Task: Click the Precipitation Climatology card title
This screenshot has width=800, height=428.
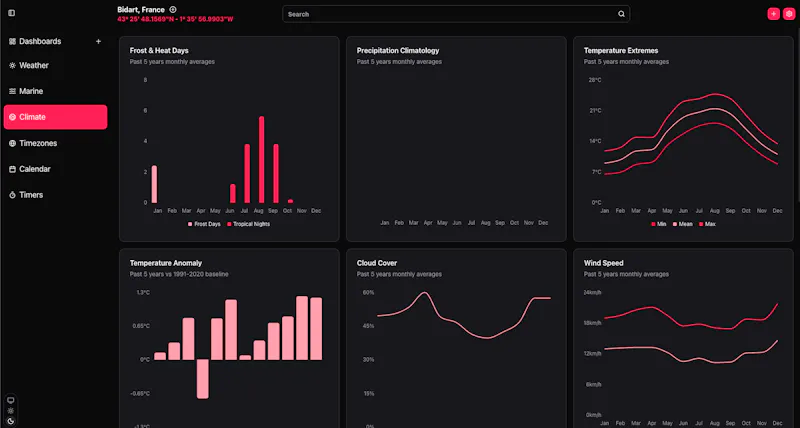Action: click(398, 51)
